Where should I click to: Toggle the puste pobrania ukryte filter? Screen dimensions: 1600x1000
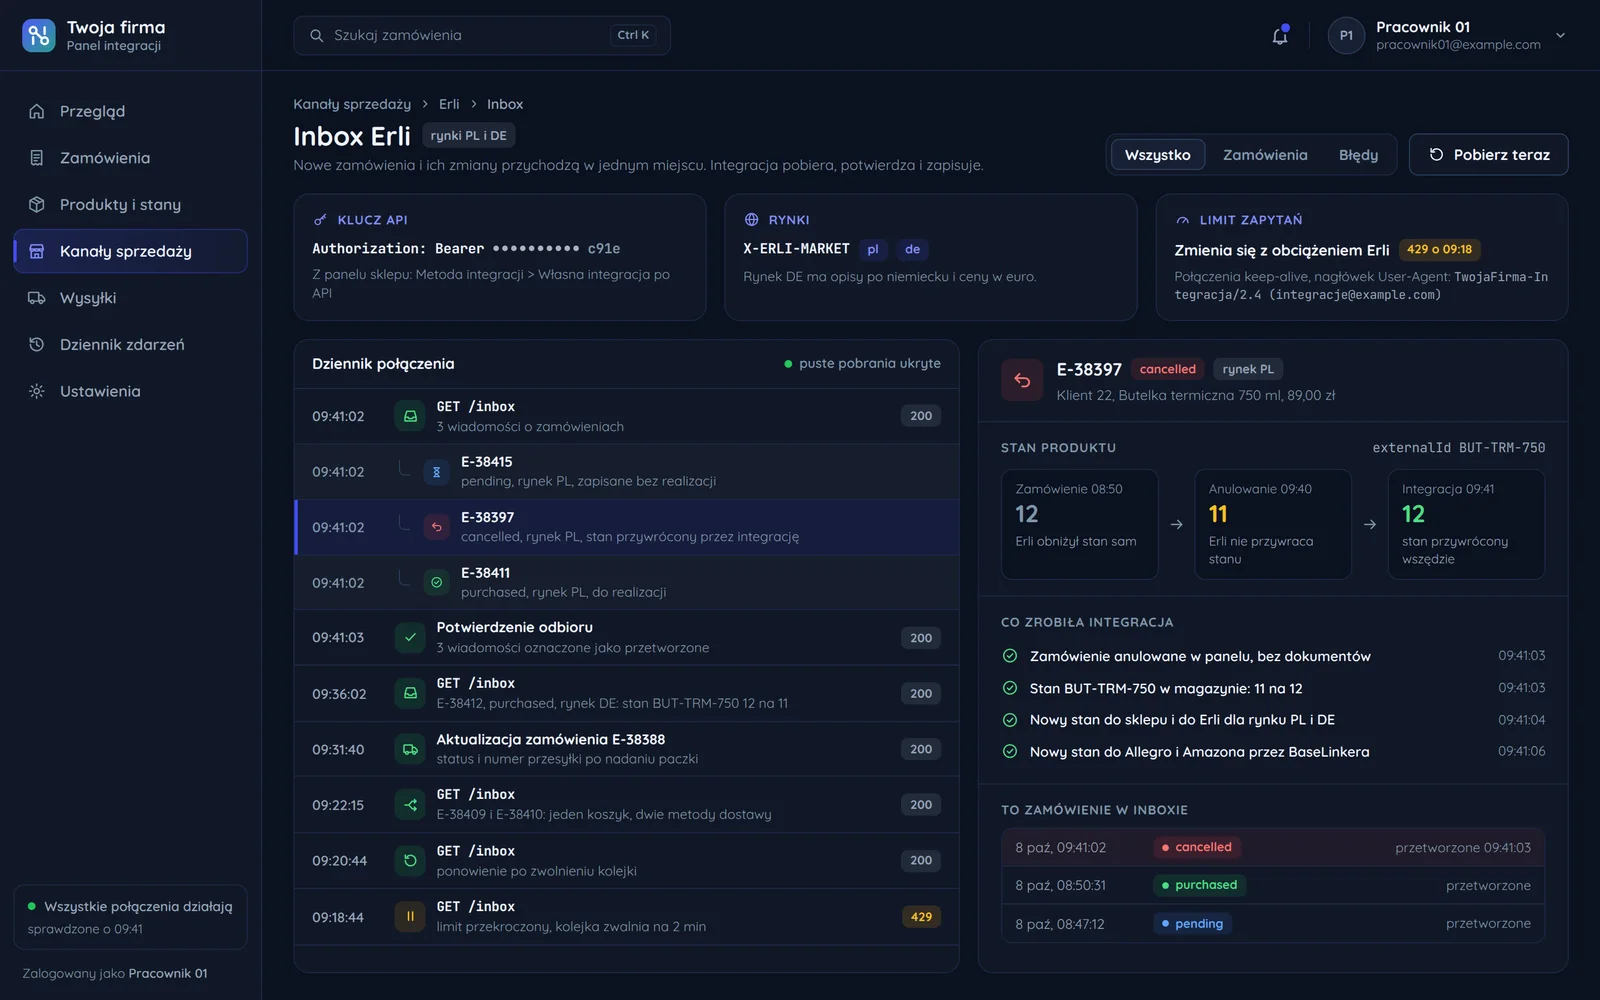click(x=862, y=364)
